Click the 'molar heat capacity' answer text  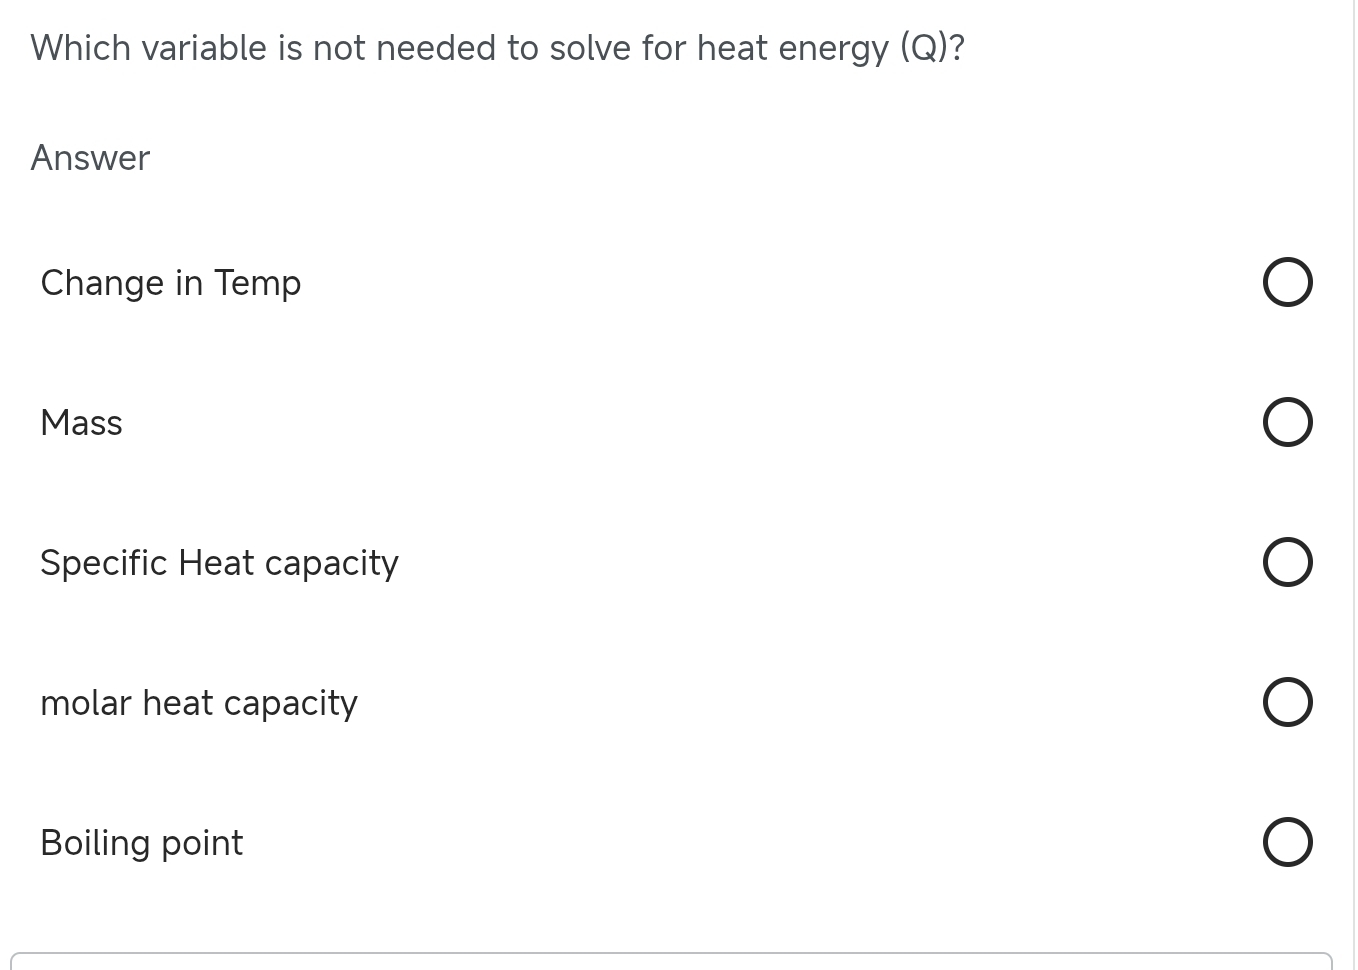coord(198,703)
